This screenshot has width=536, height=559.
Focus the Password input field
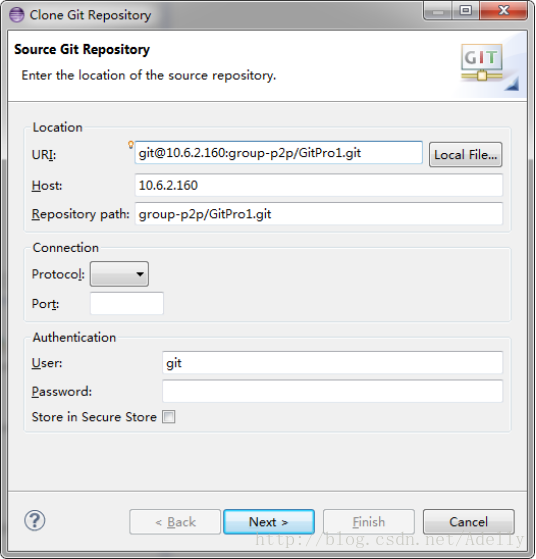(332, 391)
